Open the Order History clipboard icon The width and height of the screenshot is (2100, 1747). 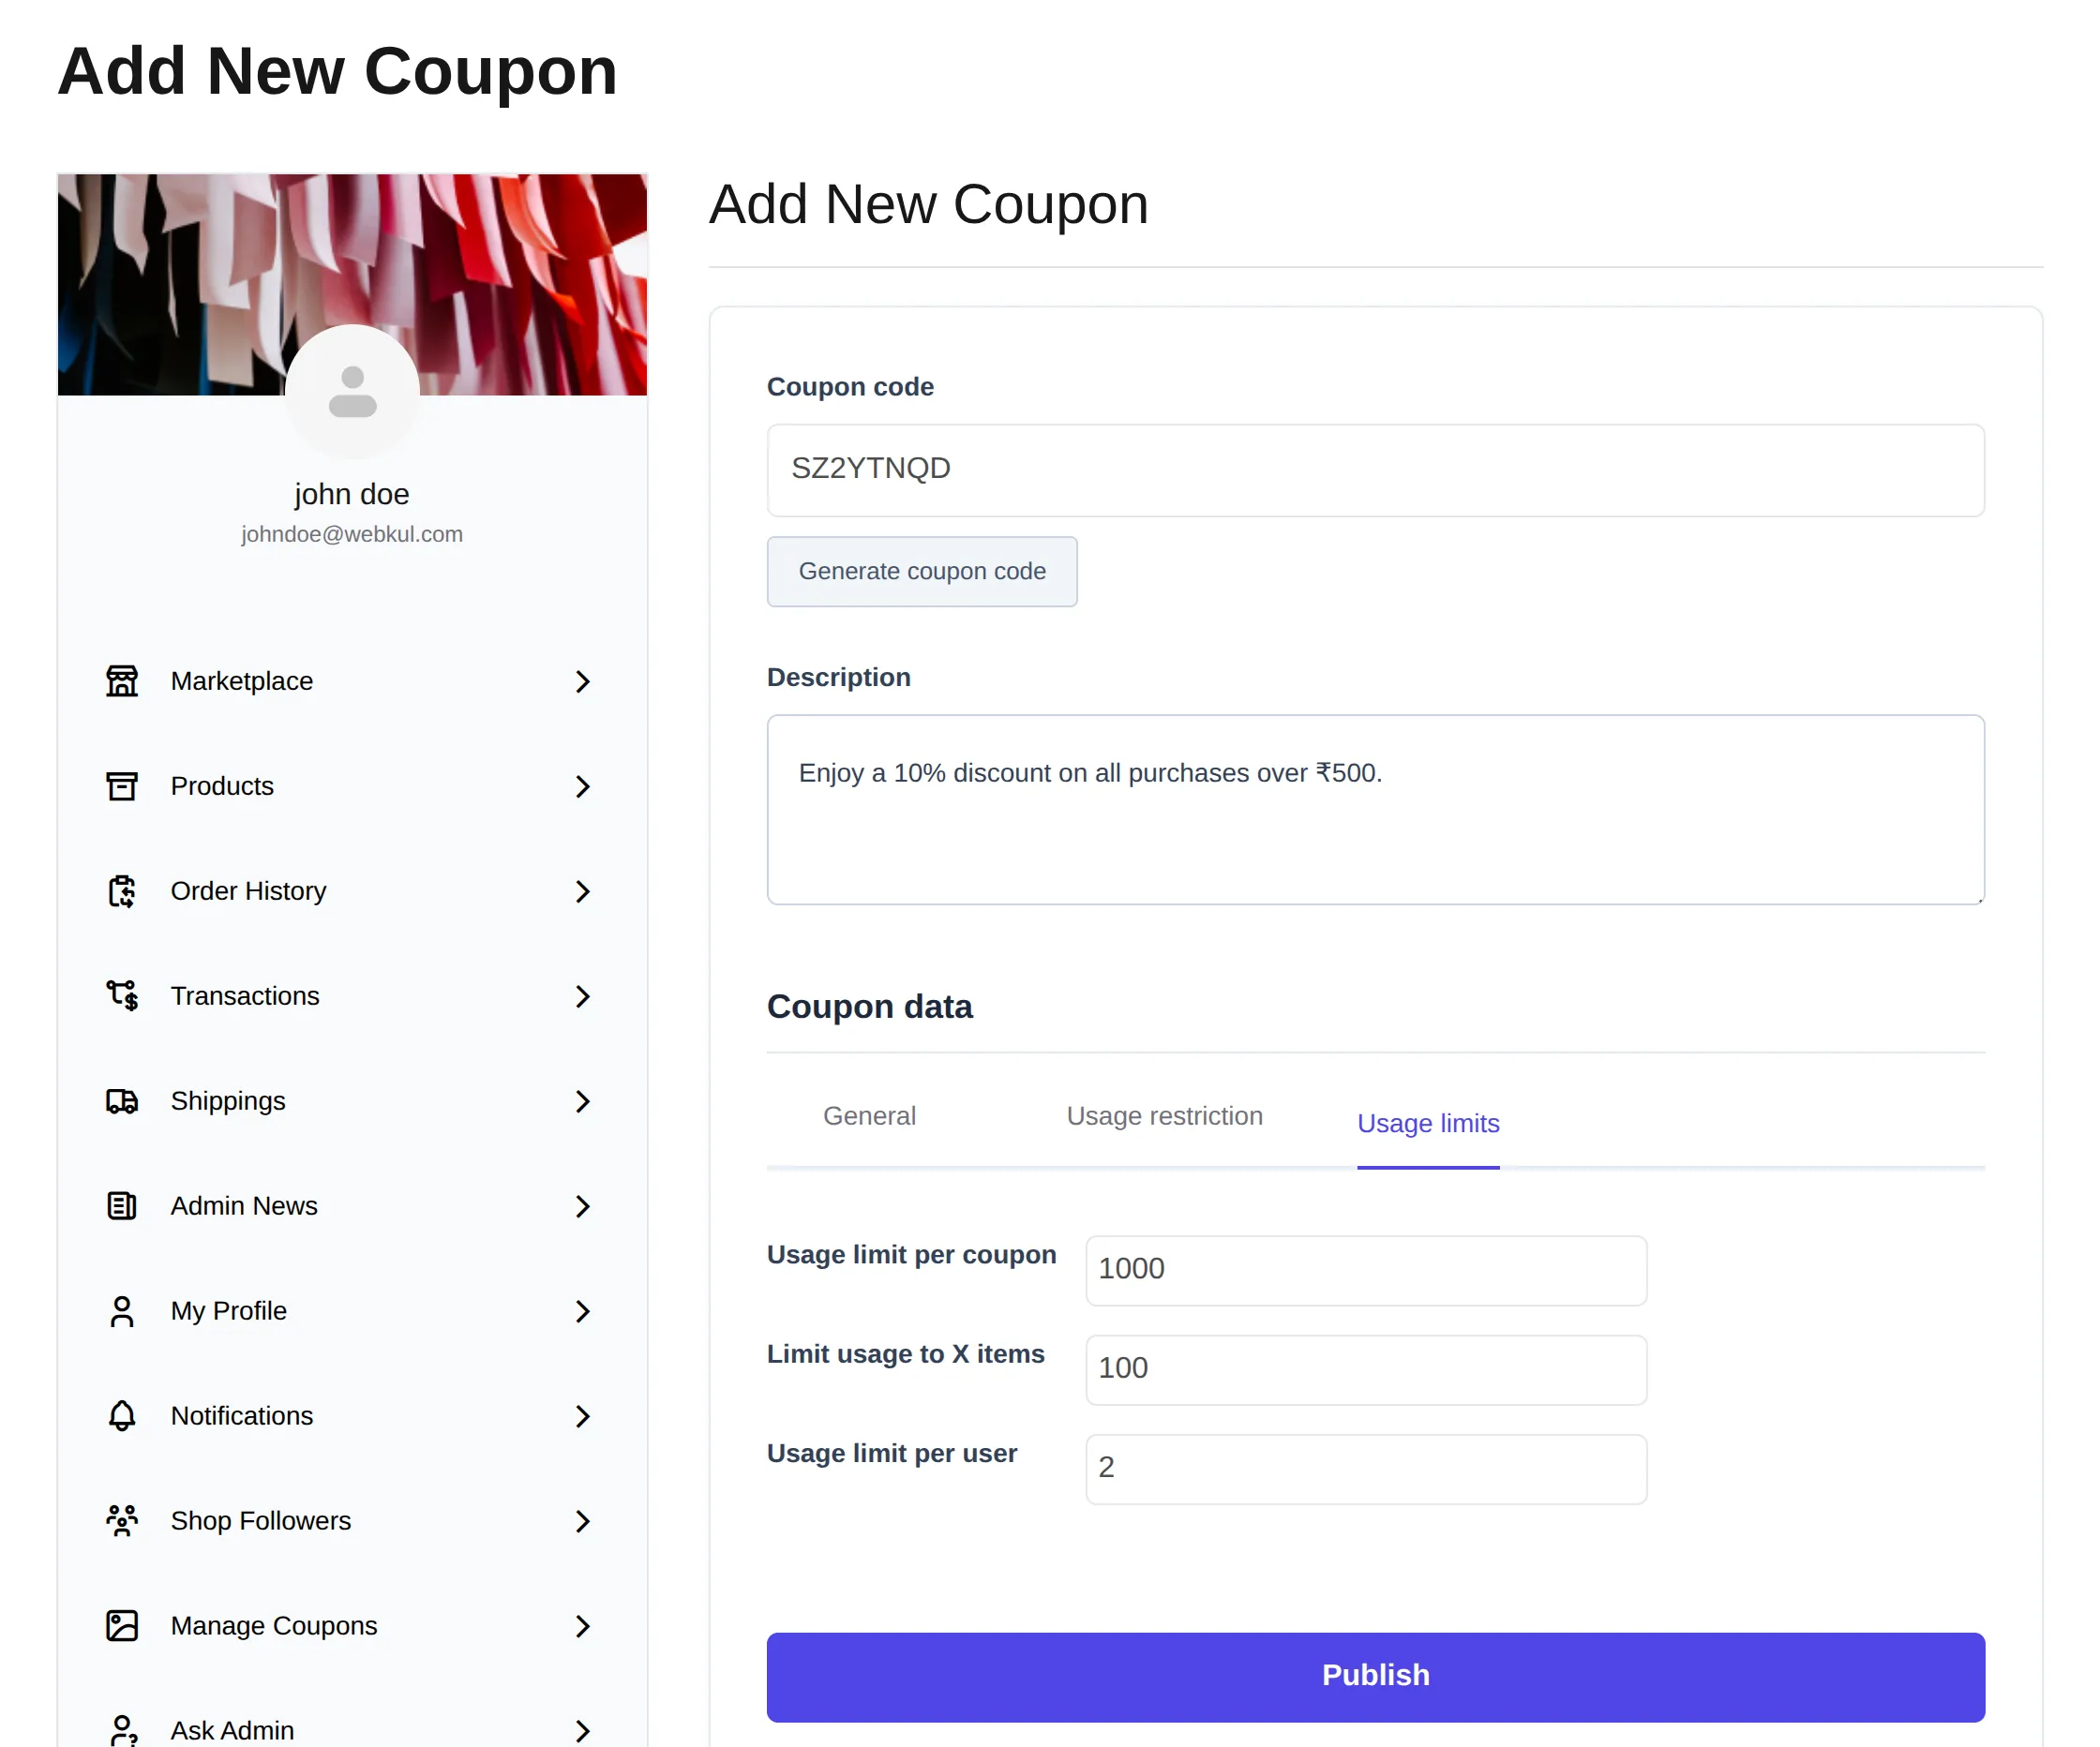[122, 891]
